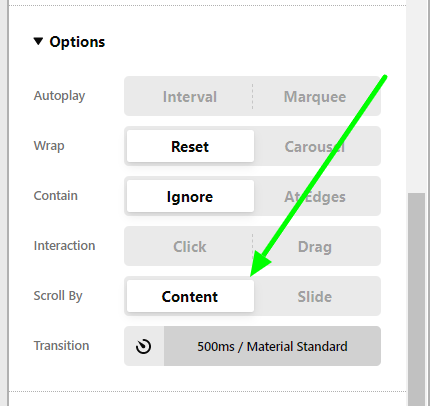The height and width of the screenshot is (406, 432).
Task: Click the Scroll By label
Action: (58, 296)
